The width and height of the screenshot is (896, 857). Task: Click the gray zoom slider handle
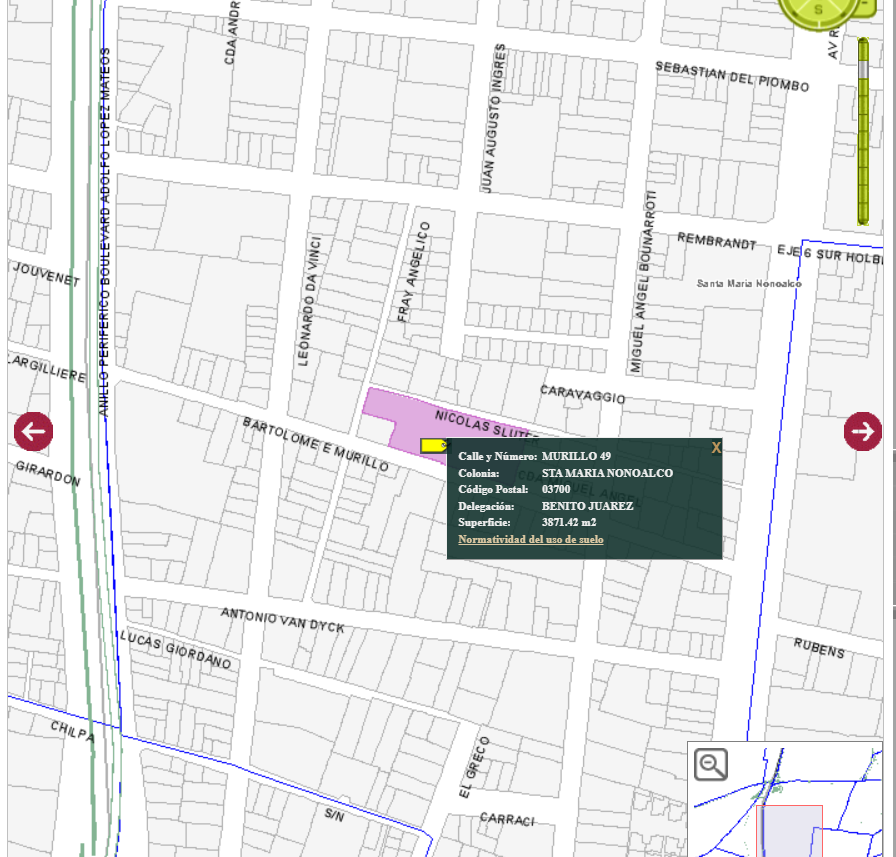863,70
